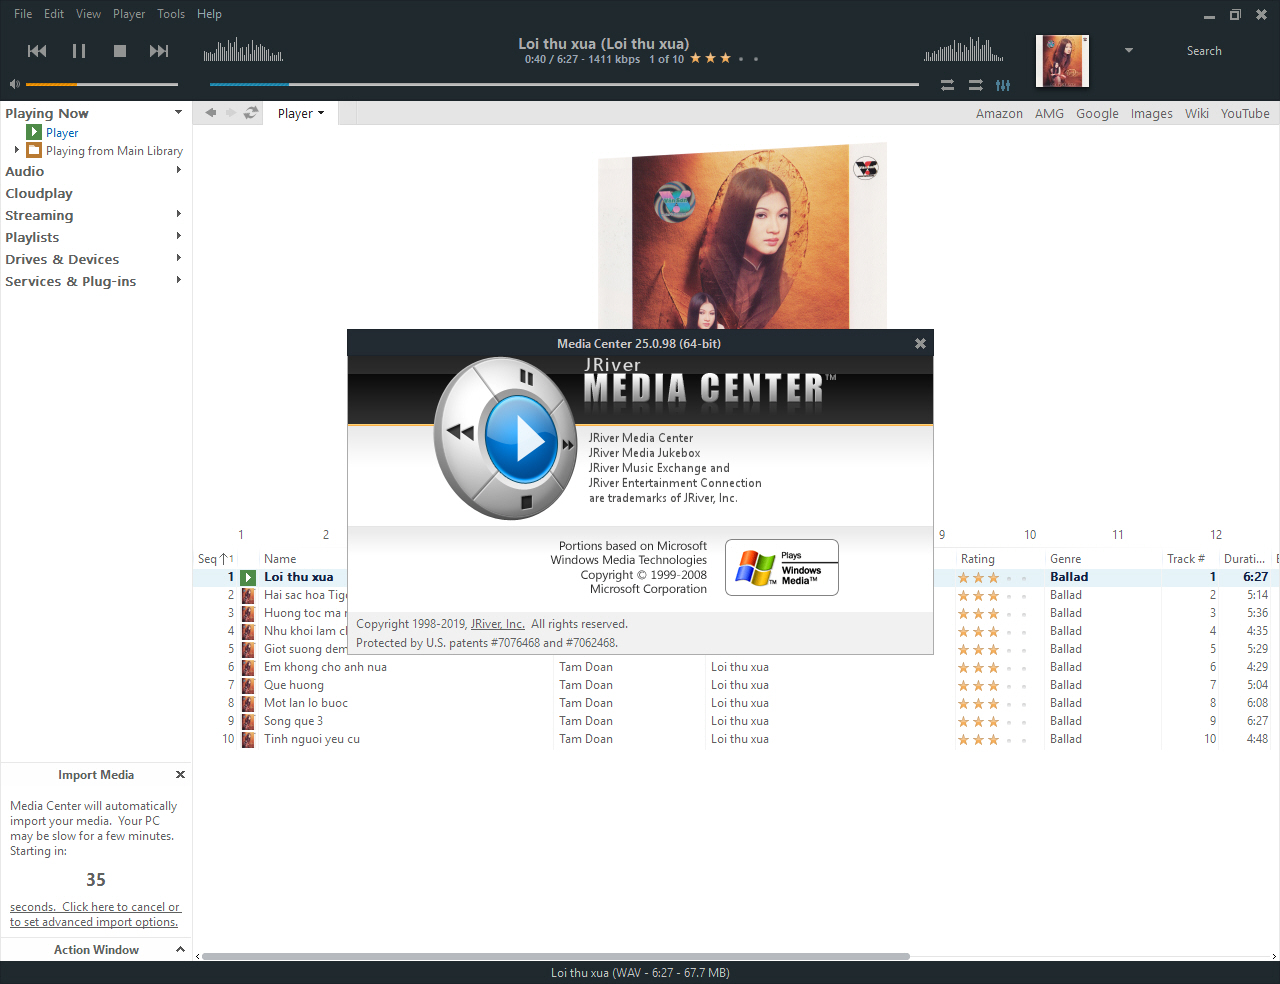This screenshot has width=1280, height=984.
Task: Select the track Em khong cho anh nua
Action: point(325,667)
